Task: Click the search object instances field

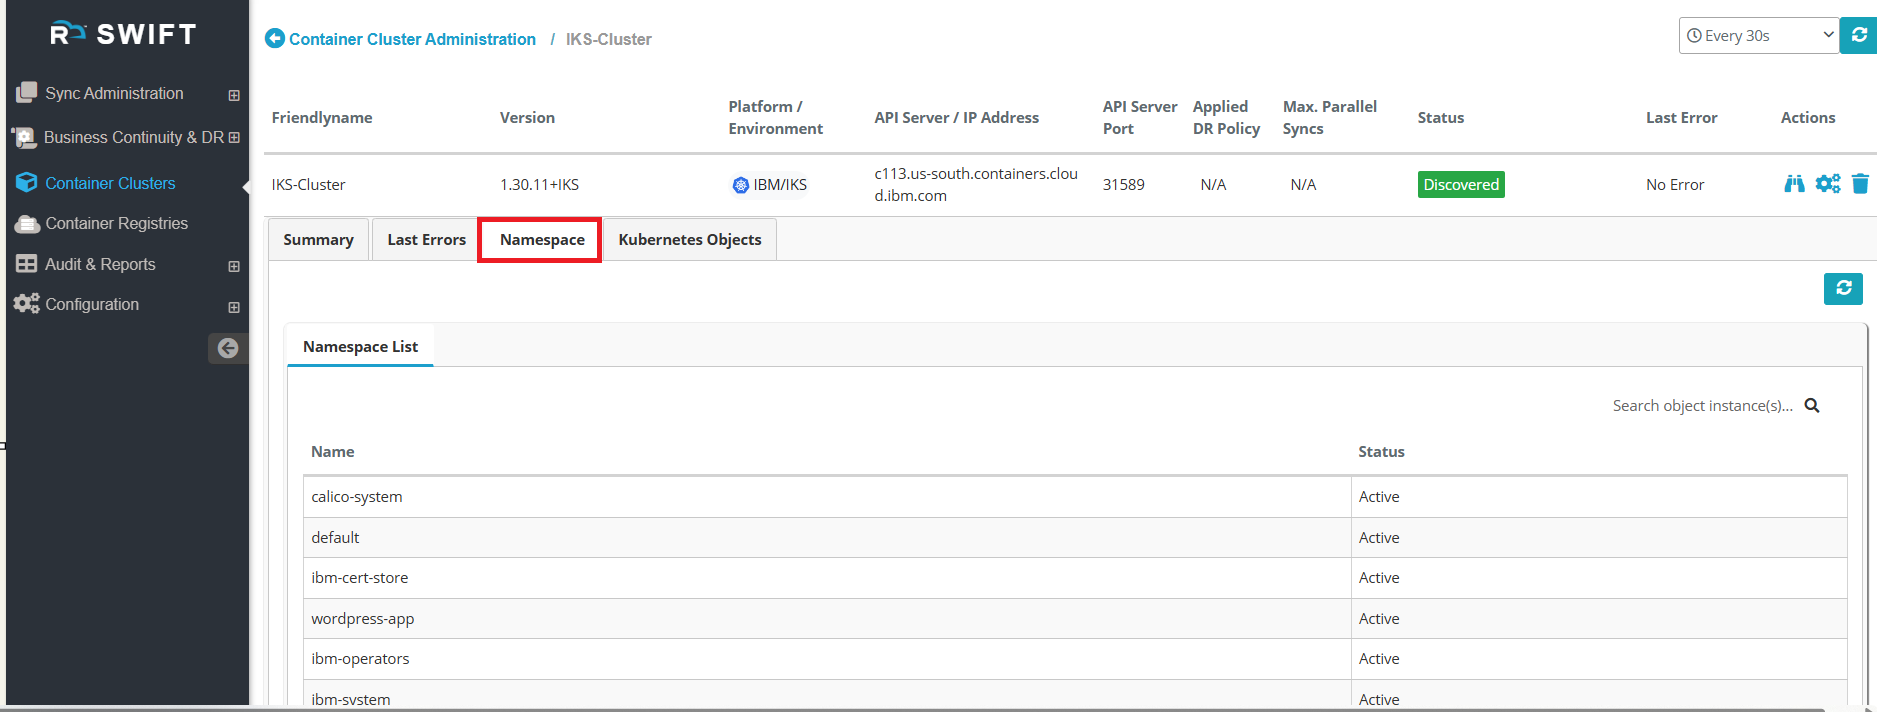Action: (x=1702, y=406)
